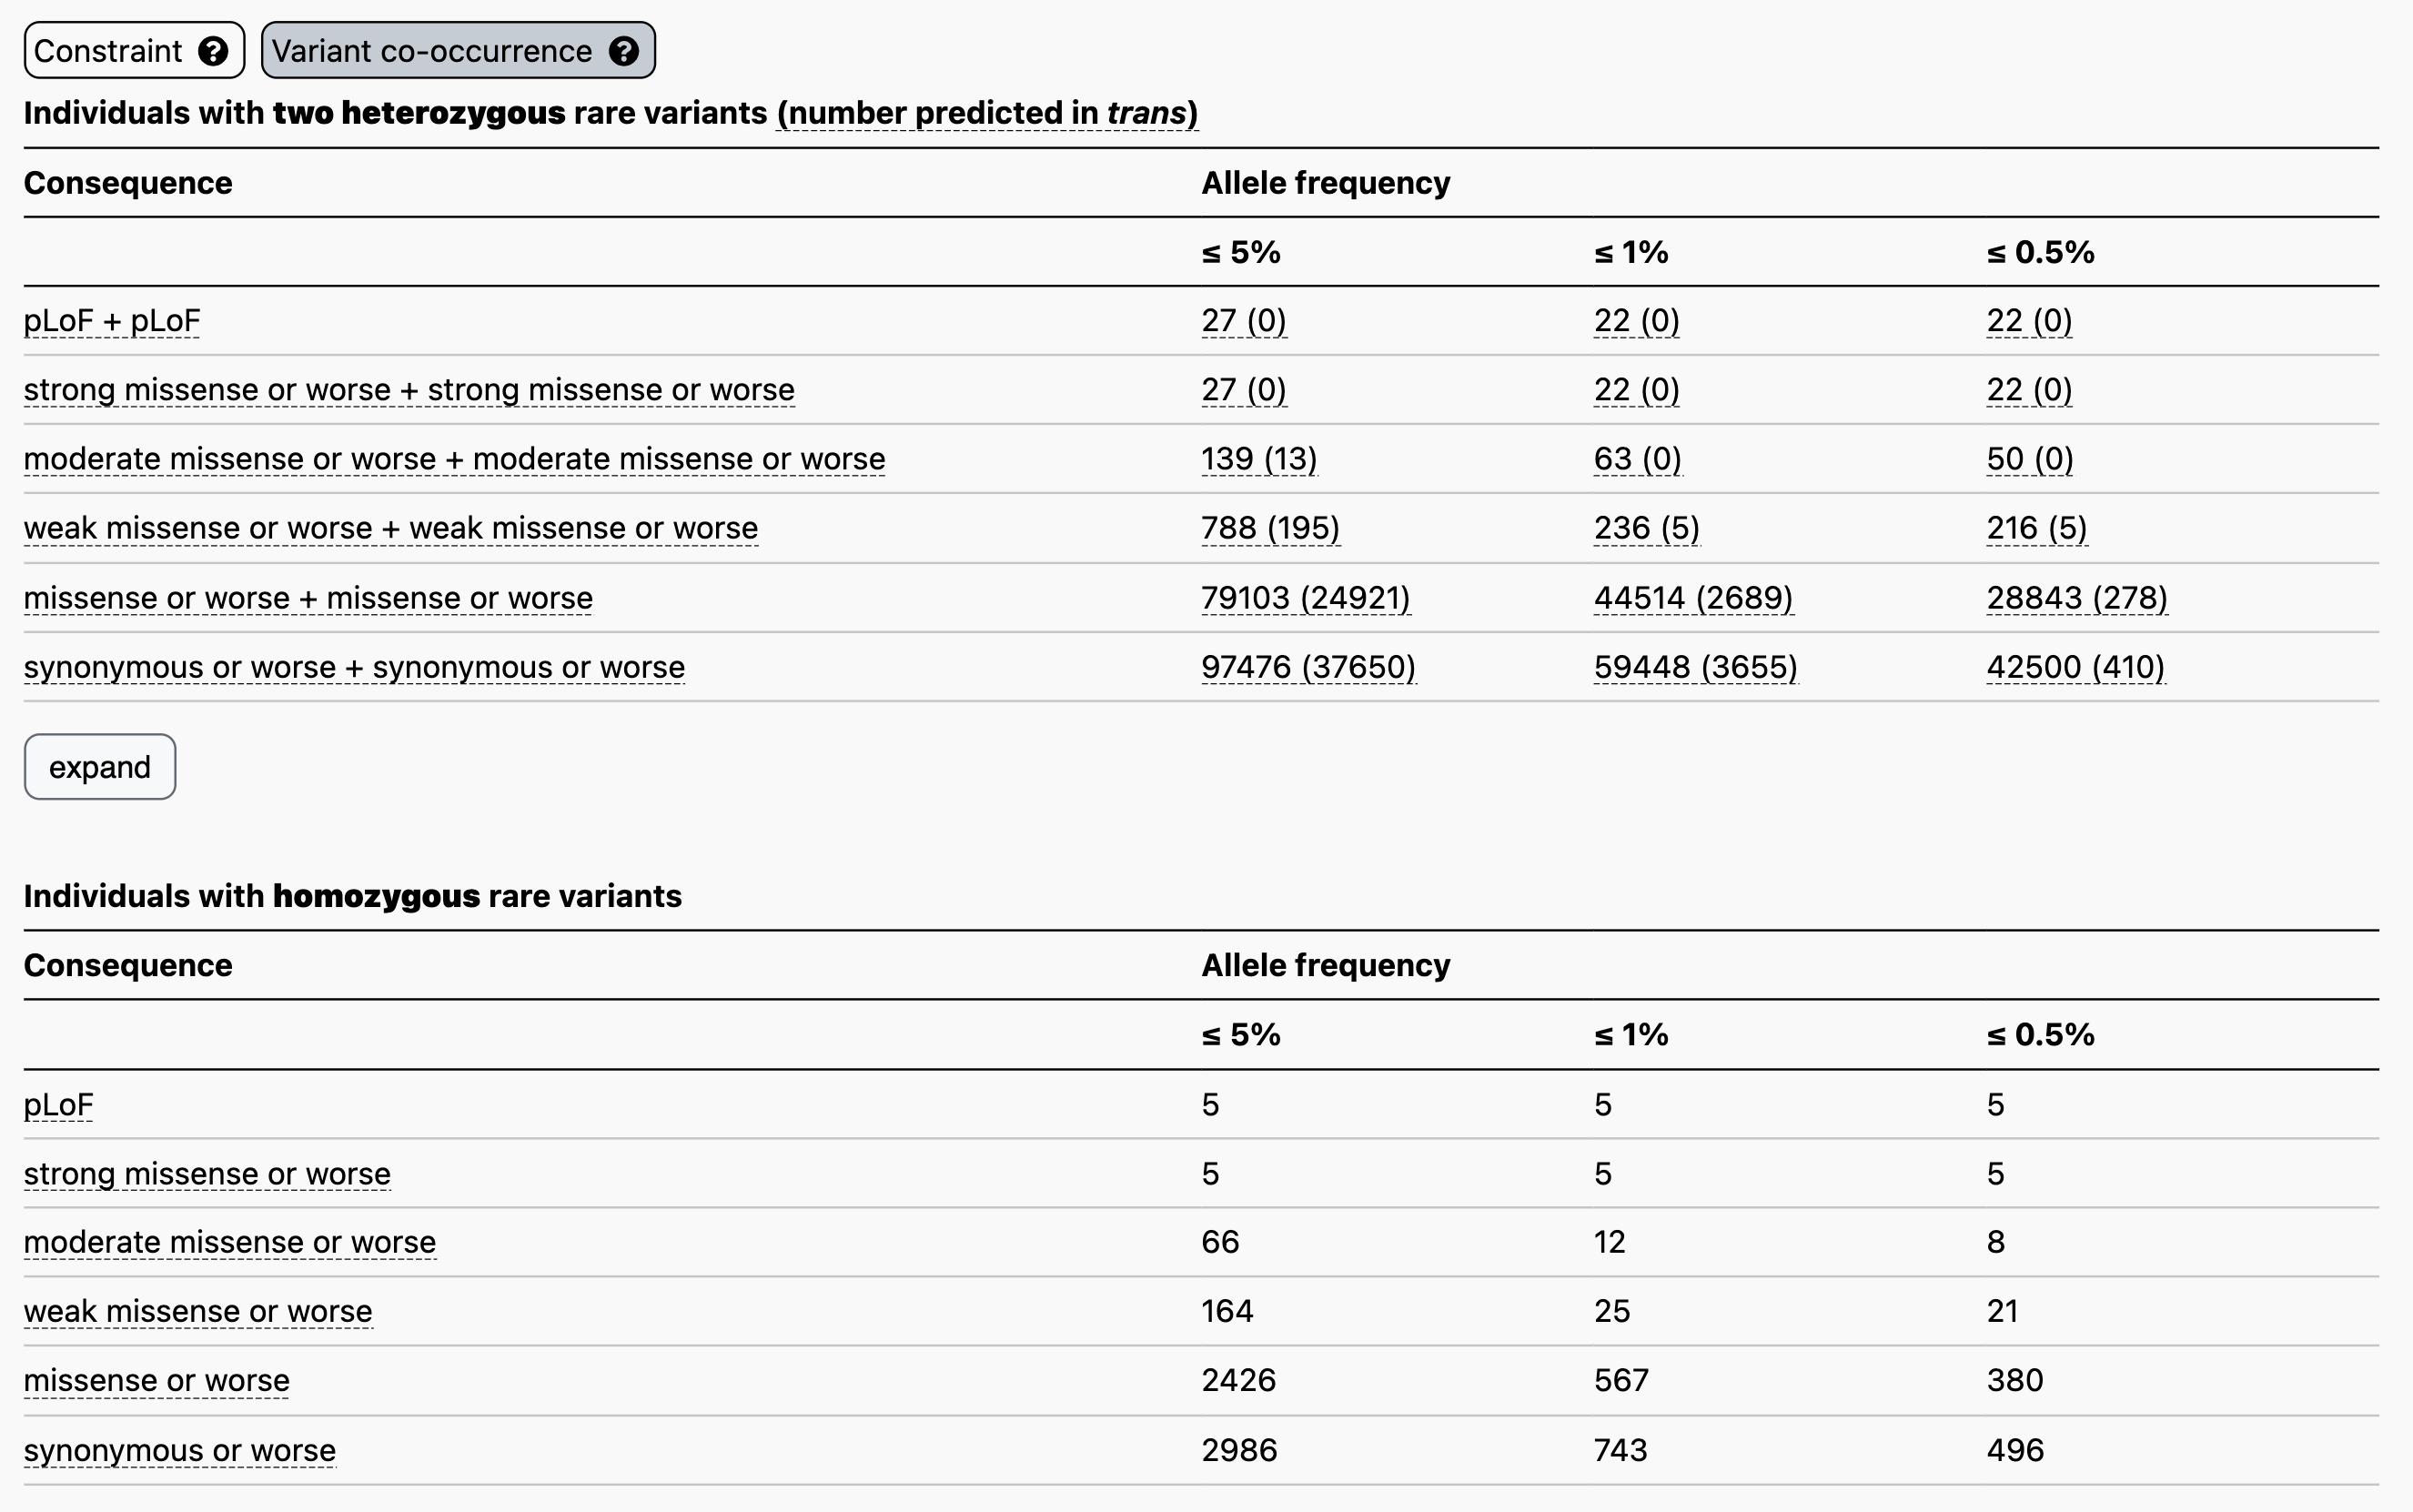Select the homozygous 'synonymous or worse' label
2413x1512 pixels.
(180, 1450)
